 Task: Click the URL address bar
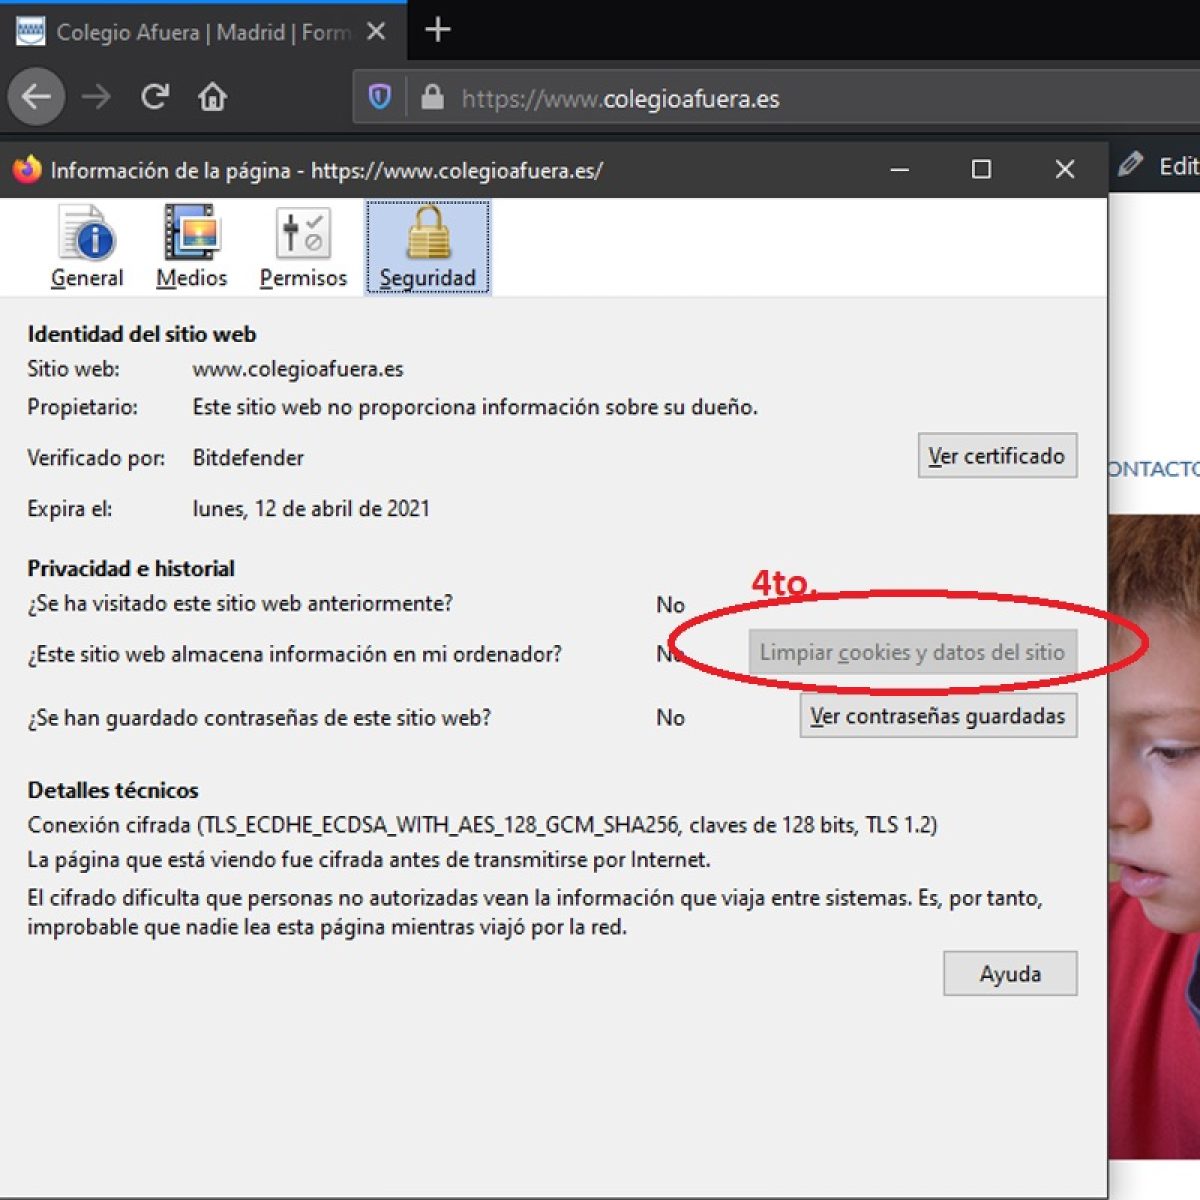pos(800,98)
